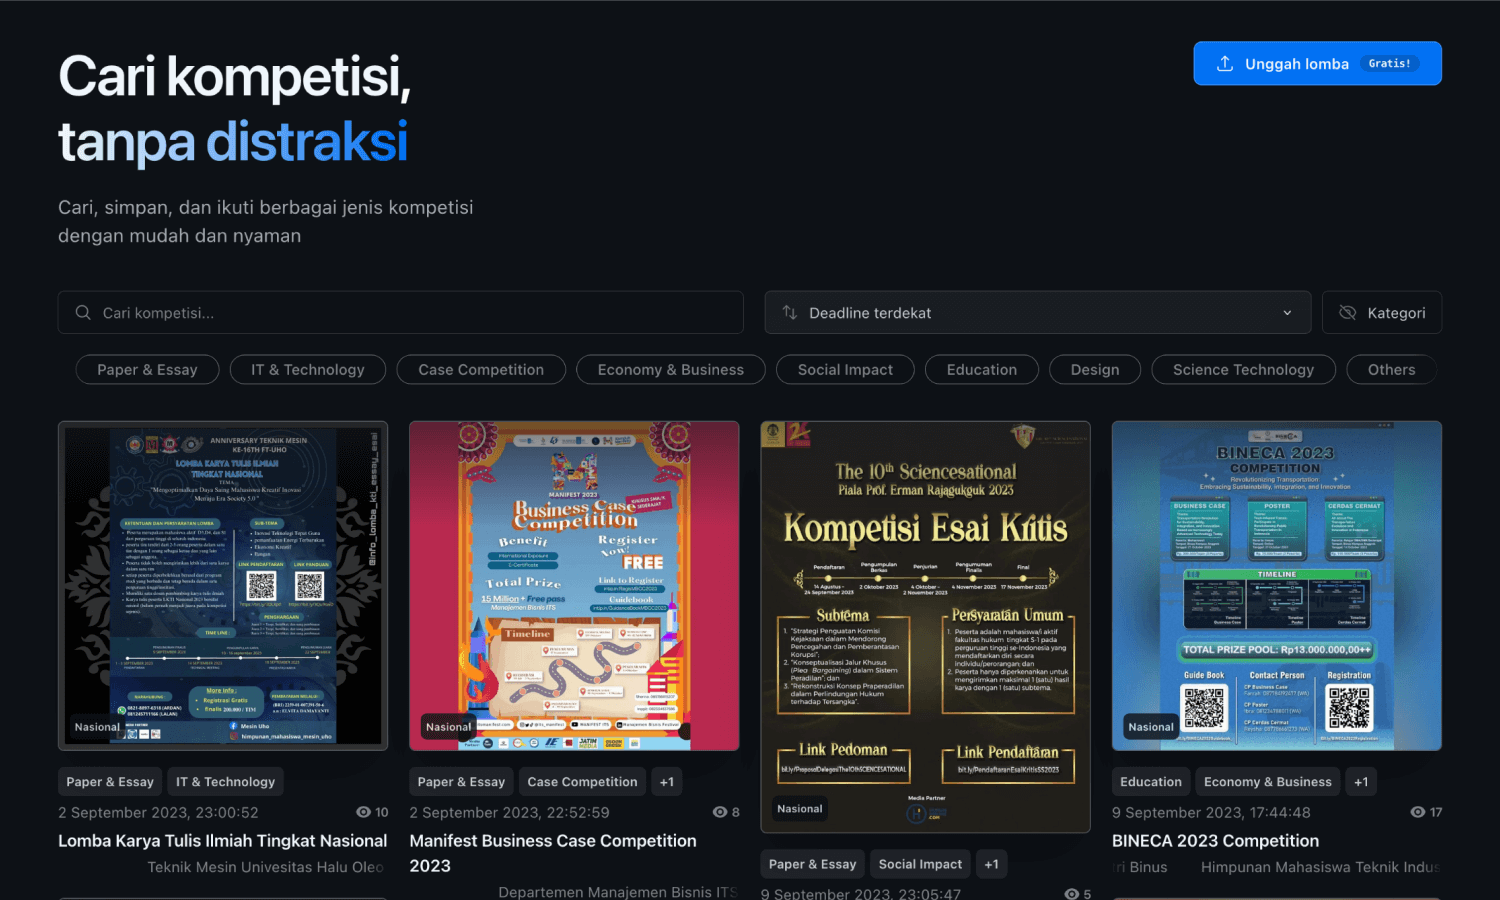Viewport: 1500px width, 900px height.
Task: Expand the dropdown chevron arrow in sort box
Action: pyautogui.click(x=1287, y=313)
